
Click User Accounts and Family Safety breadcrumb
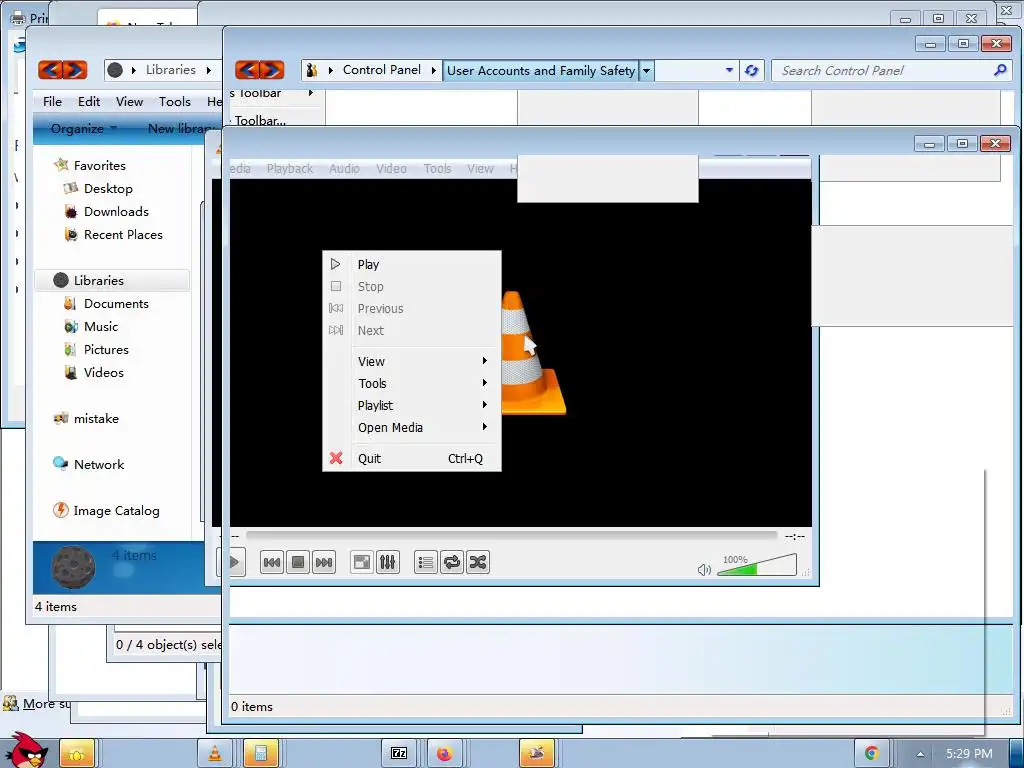click(541, 71)
